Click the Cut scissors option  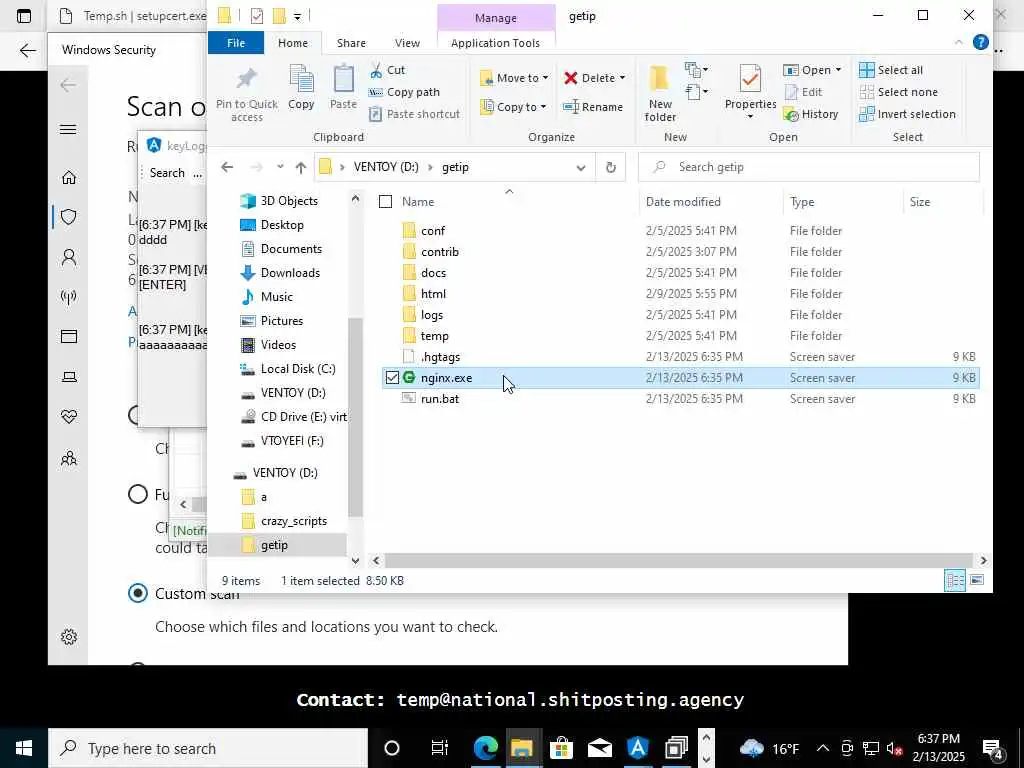point(387,70)
